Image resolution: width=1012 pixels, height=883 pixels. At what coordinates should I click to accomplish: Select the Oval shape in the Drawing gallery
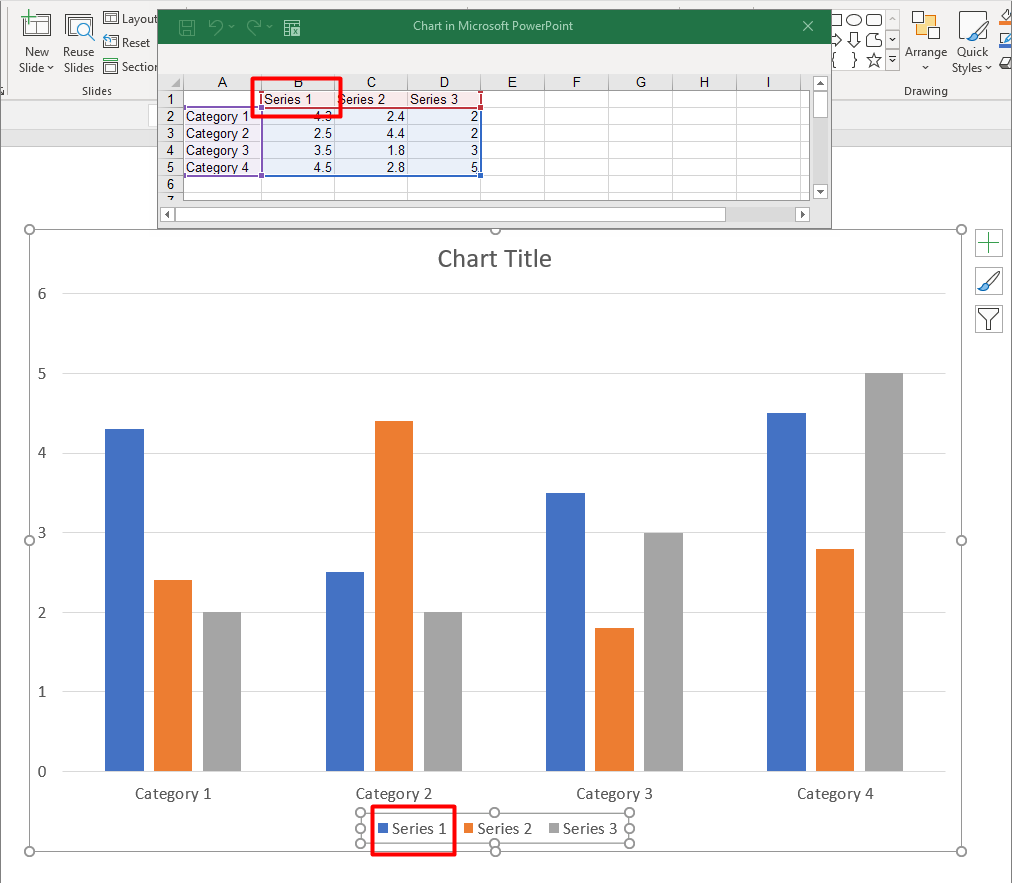point(853,19)
